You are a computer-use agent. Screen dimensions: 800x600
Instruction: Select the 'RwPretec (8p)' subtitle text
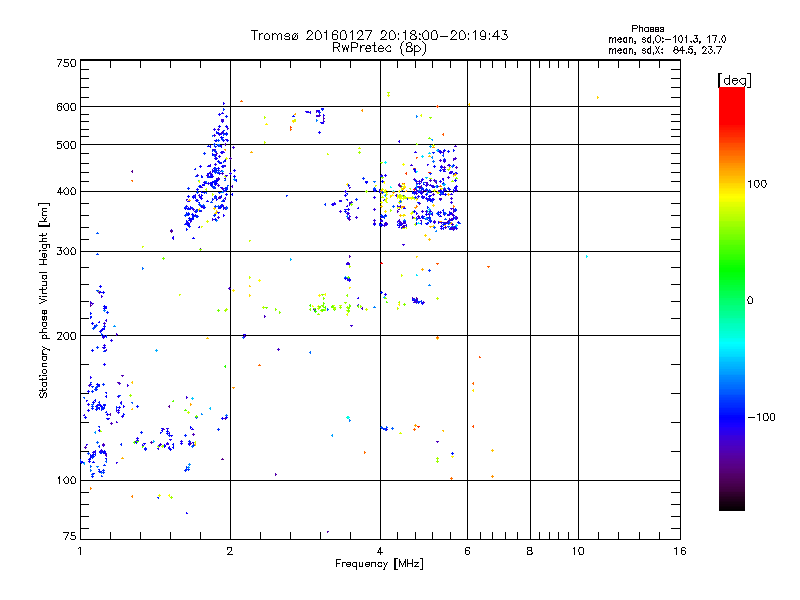[x=379, y=48]
